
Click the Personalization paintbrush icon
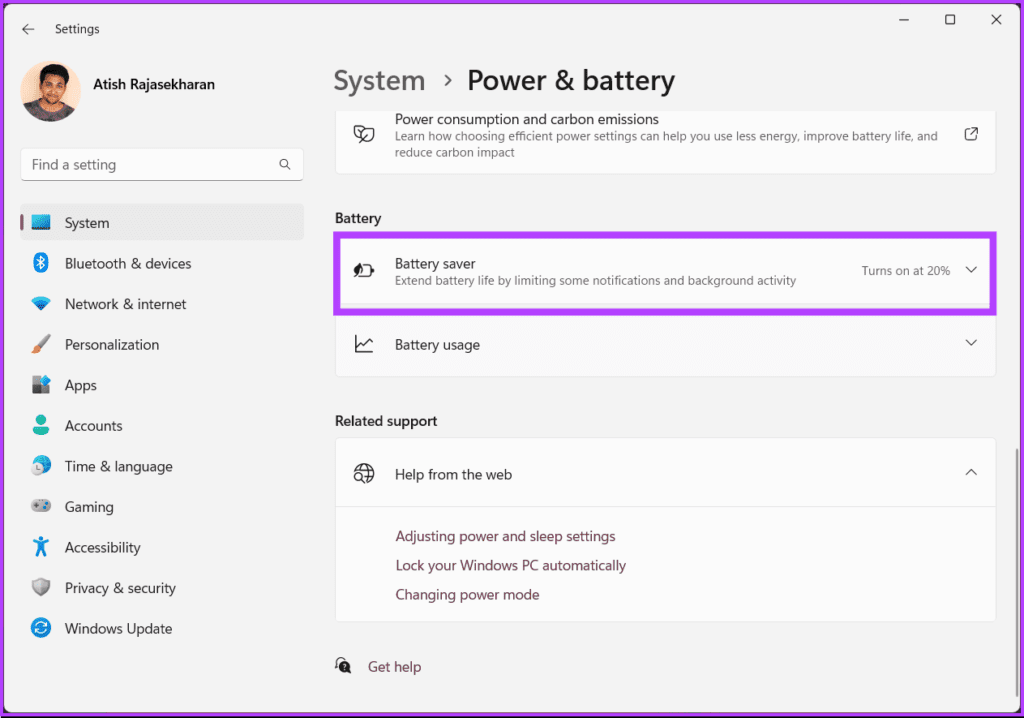(x=40, y=344)
